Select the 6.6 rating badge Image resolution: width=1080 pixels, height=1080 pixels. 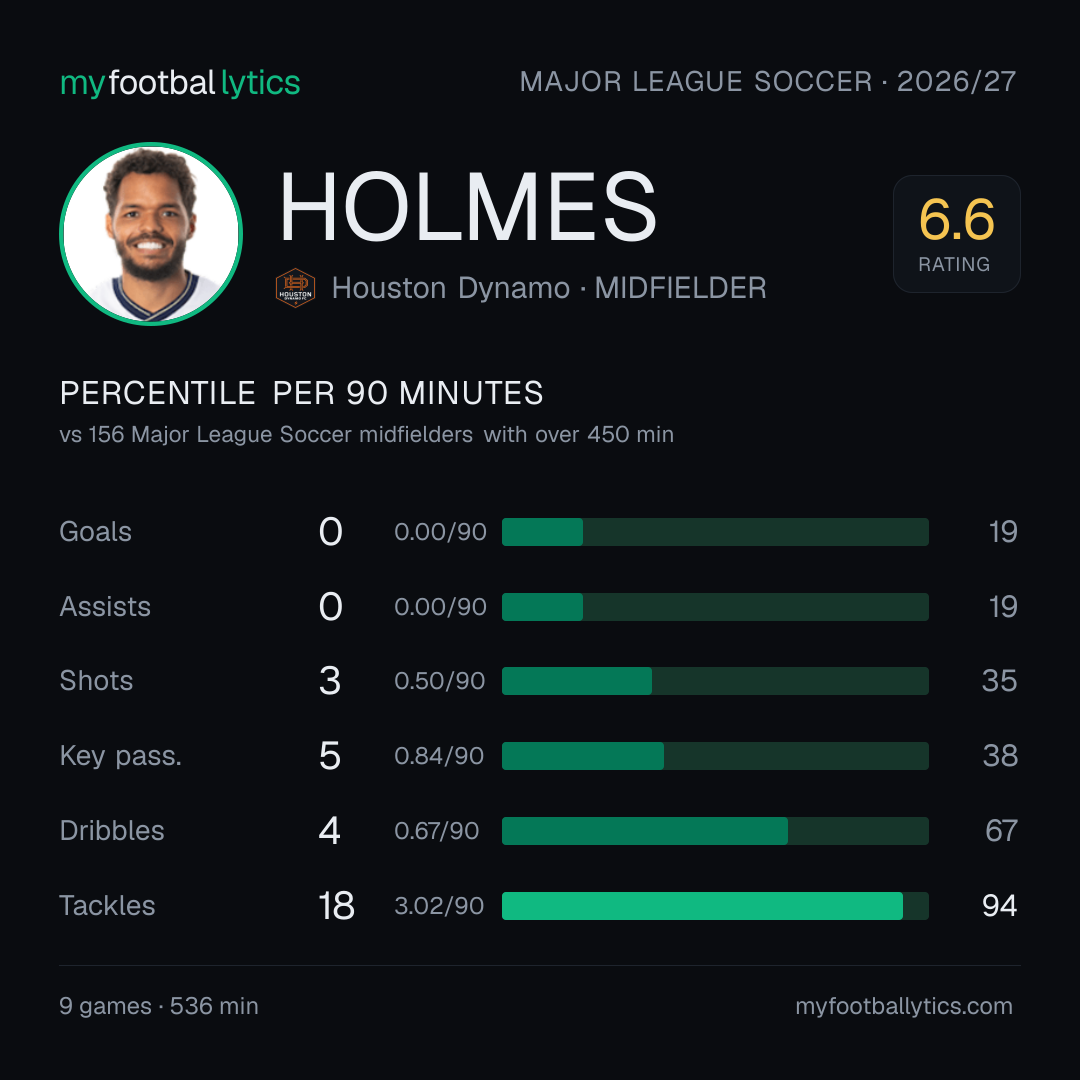click(x=957, y=234)
